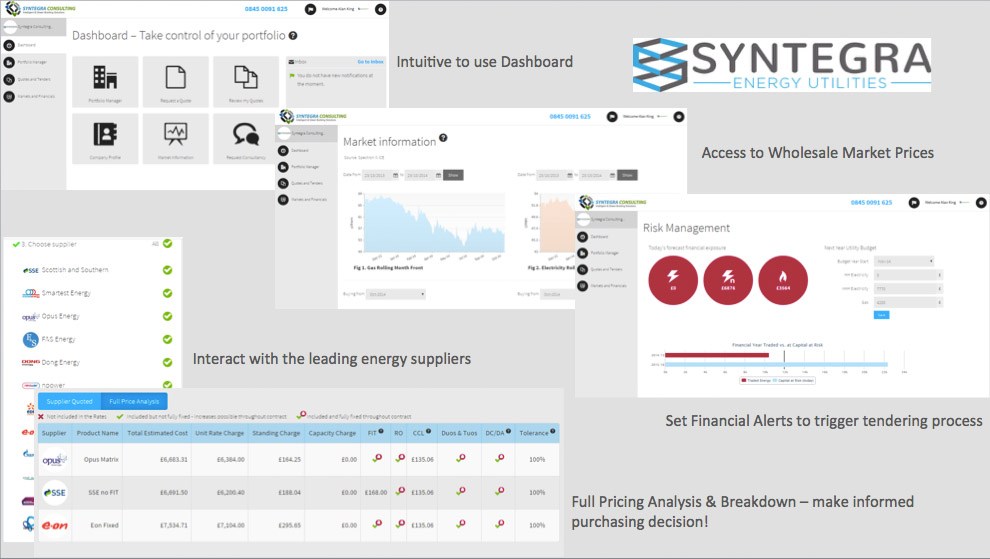Click info icon on FIT column header
Viewport: 990px width, 559px height.
pos(381,431)
